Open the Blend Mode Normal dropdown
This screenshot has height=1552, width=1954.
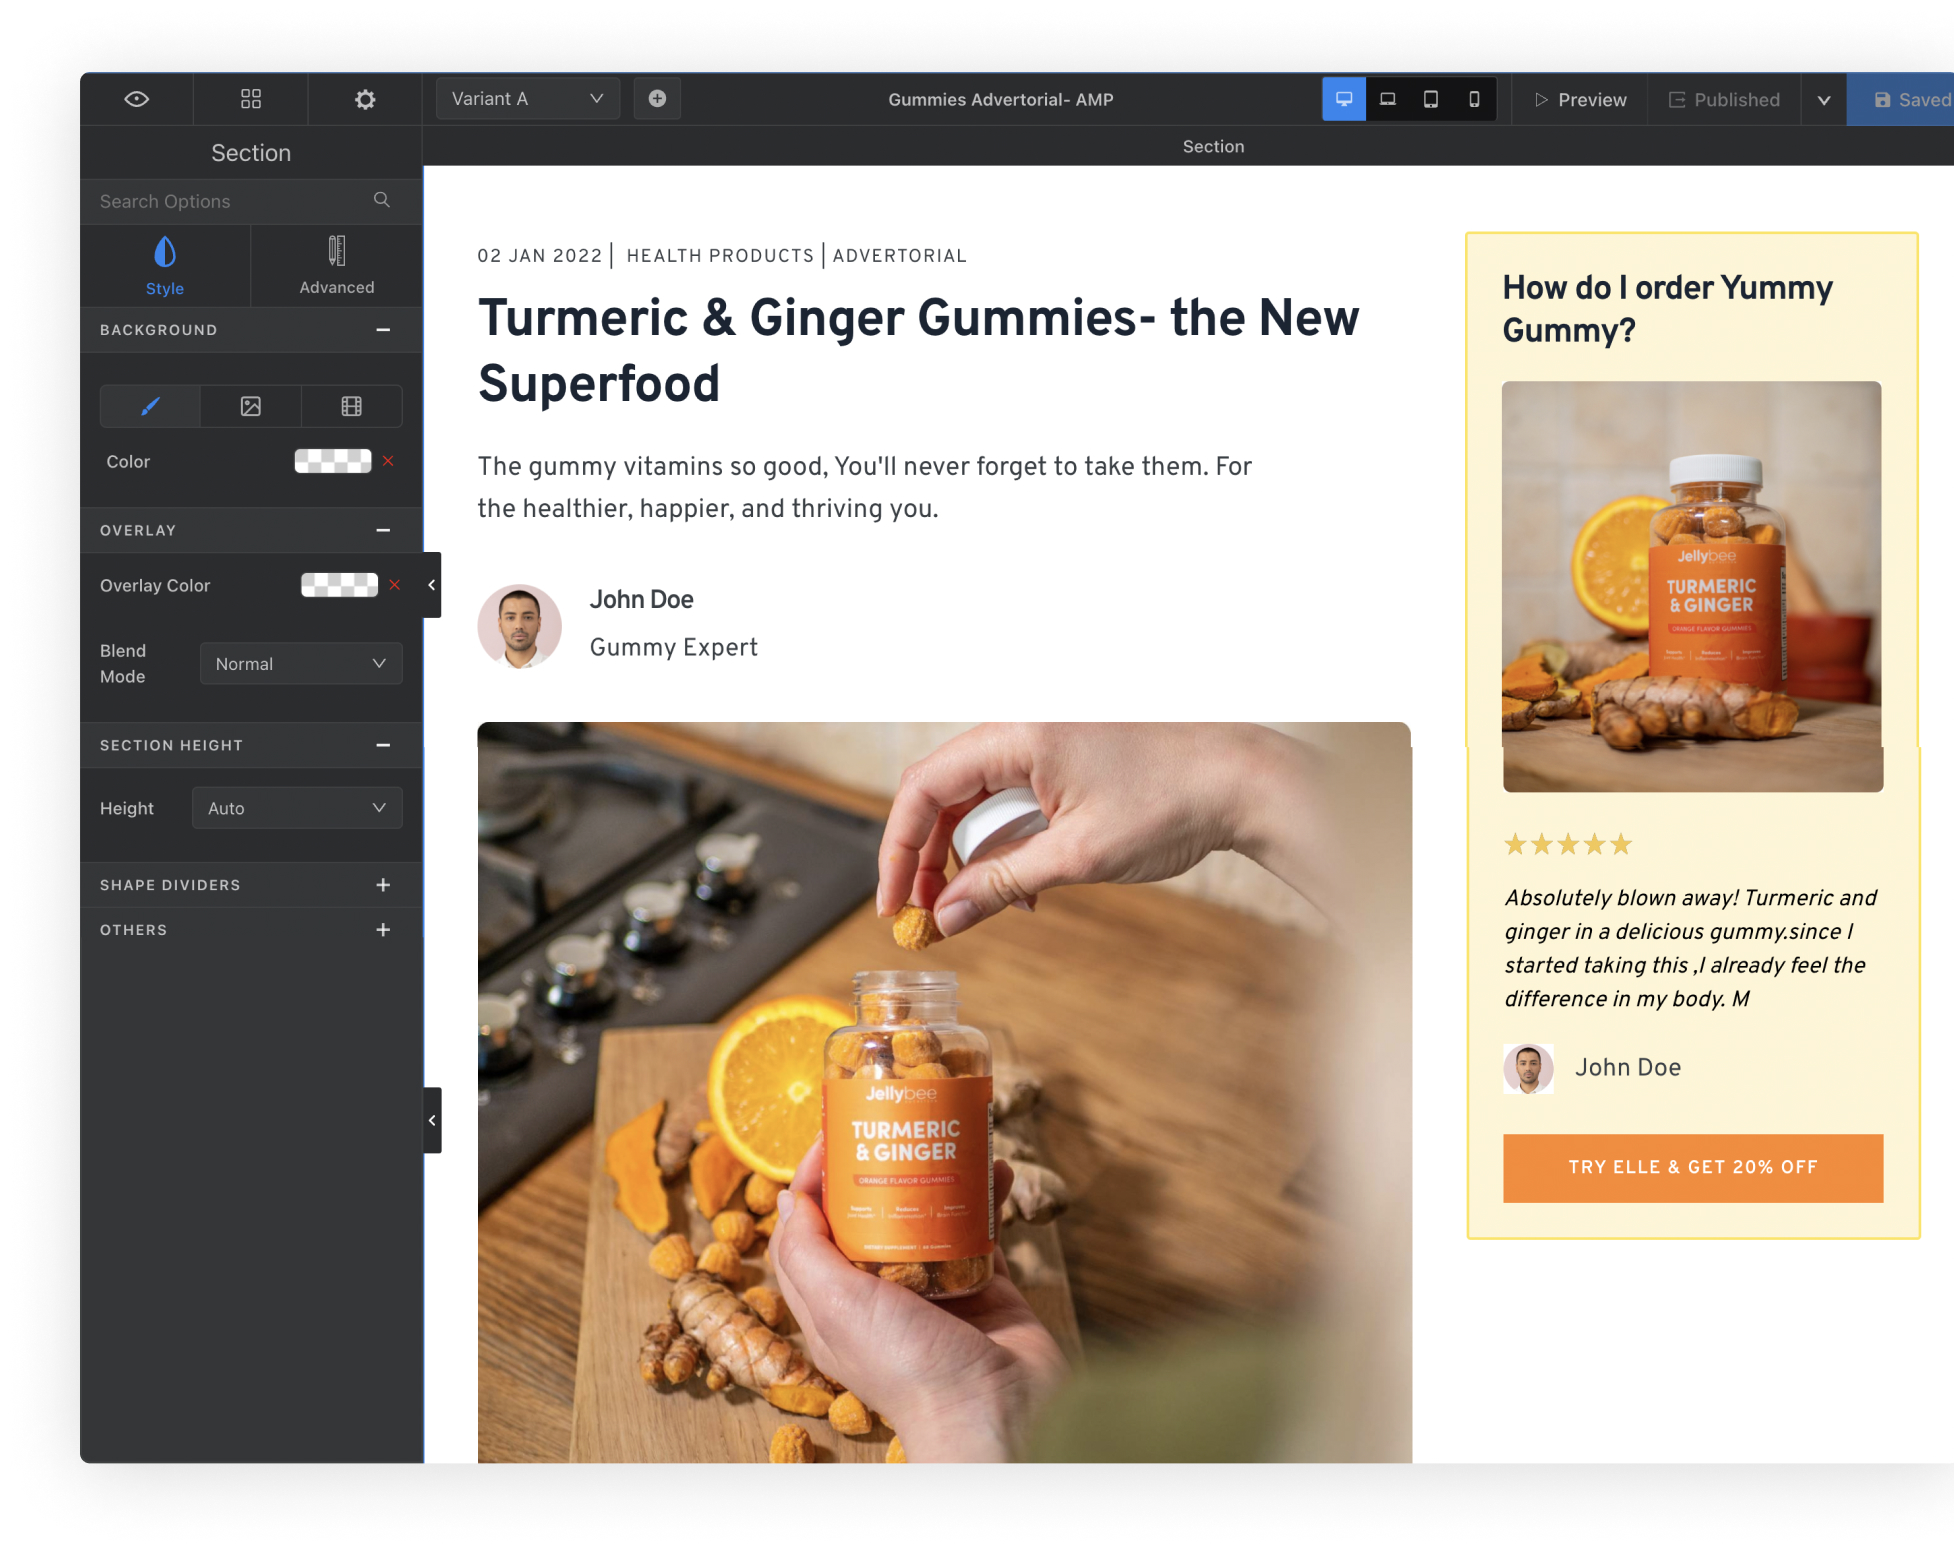300,664
